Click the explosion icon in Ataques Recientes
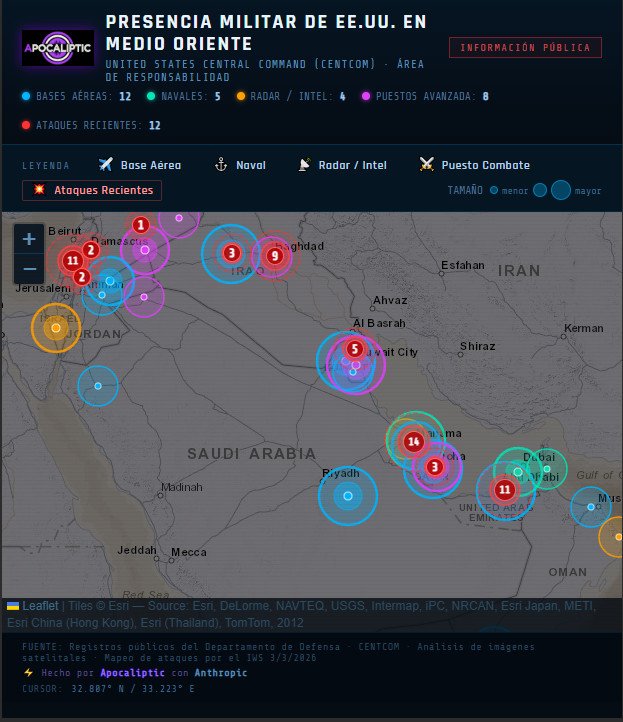The height and width of the screenshot is (722, 623). click(40, 189)
